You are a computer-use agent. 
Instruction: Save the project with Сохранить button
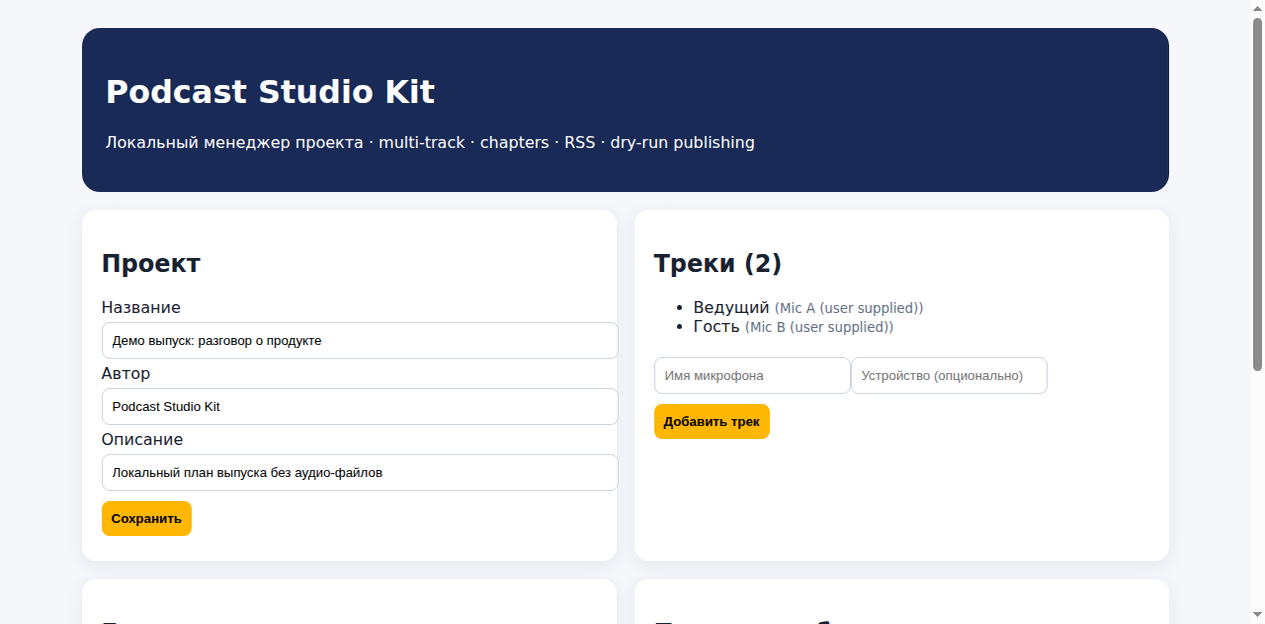(x=146, y=518)
